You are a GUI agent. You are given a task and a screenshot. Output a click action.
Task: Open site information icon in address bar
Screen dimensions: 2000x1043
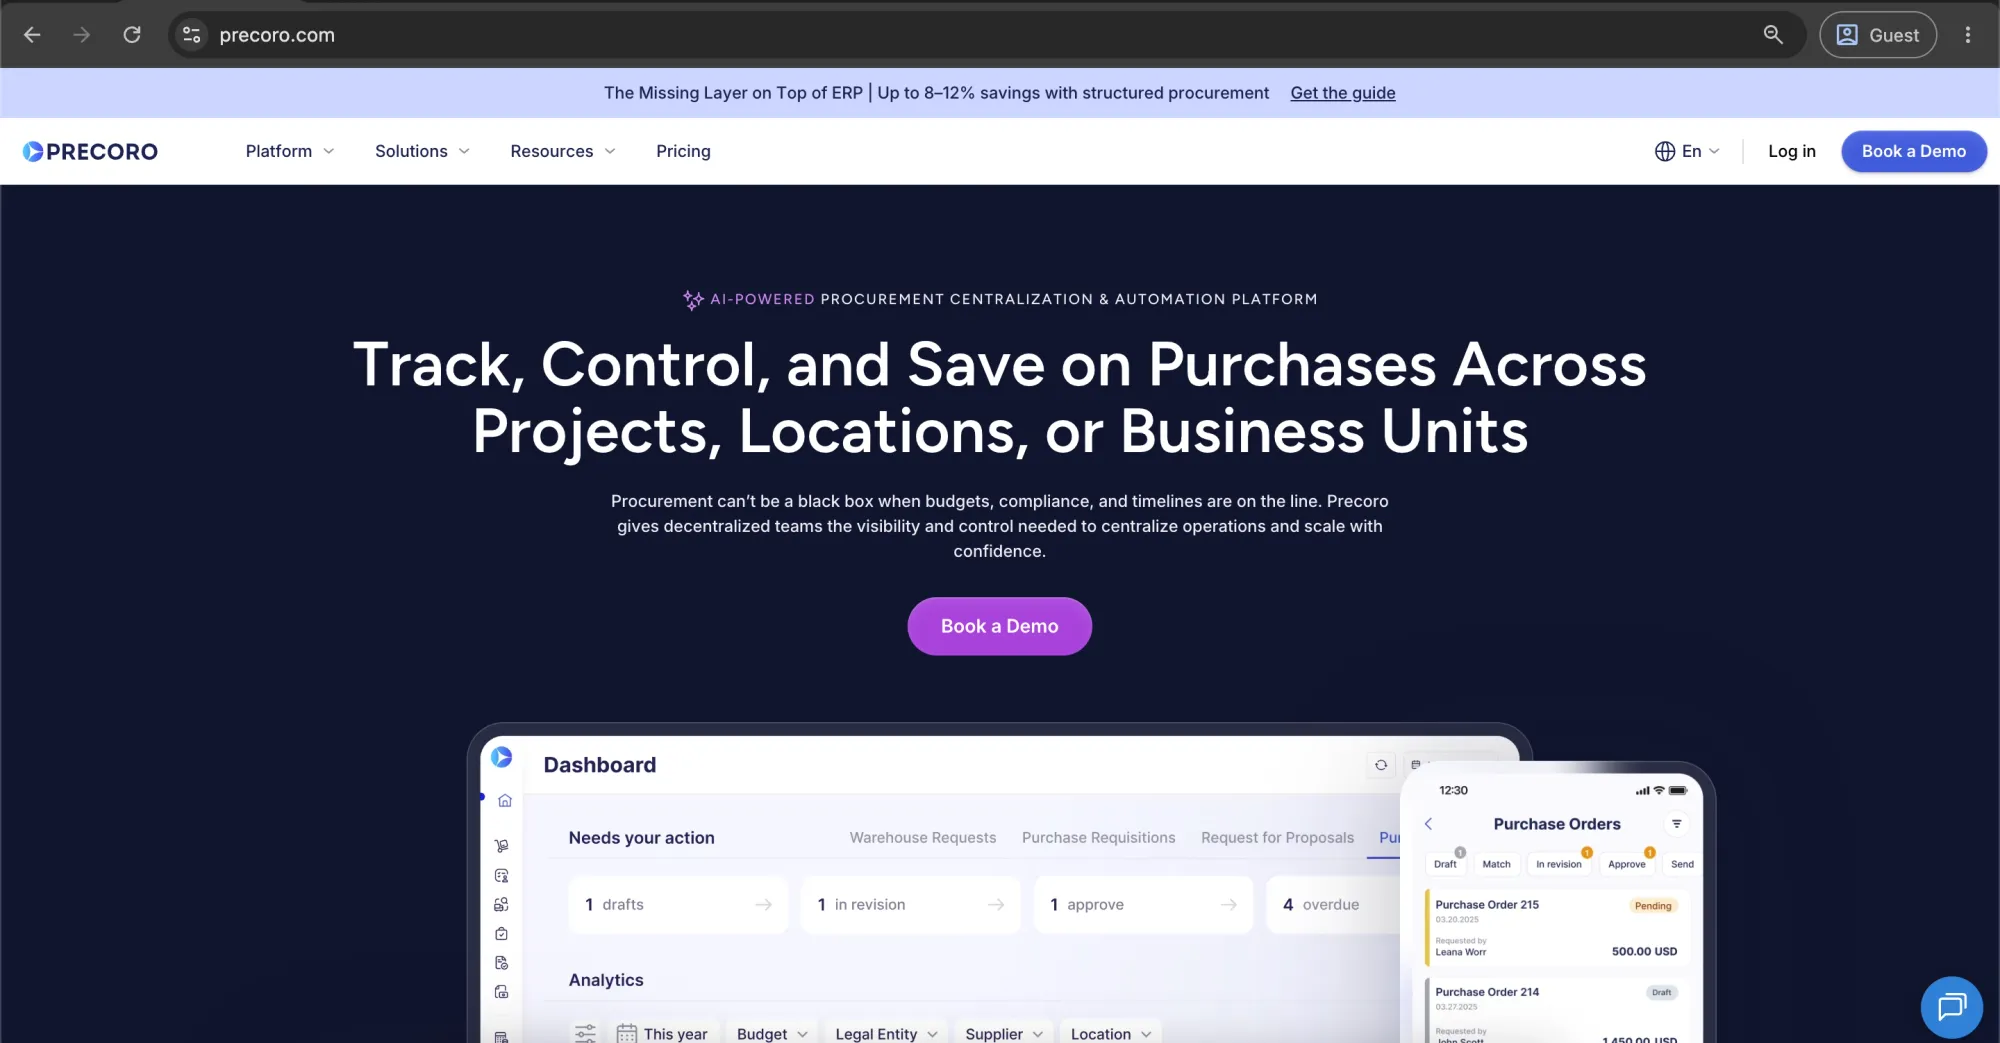[x=191, y=35]
